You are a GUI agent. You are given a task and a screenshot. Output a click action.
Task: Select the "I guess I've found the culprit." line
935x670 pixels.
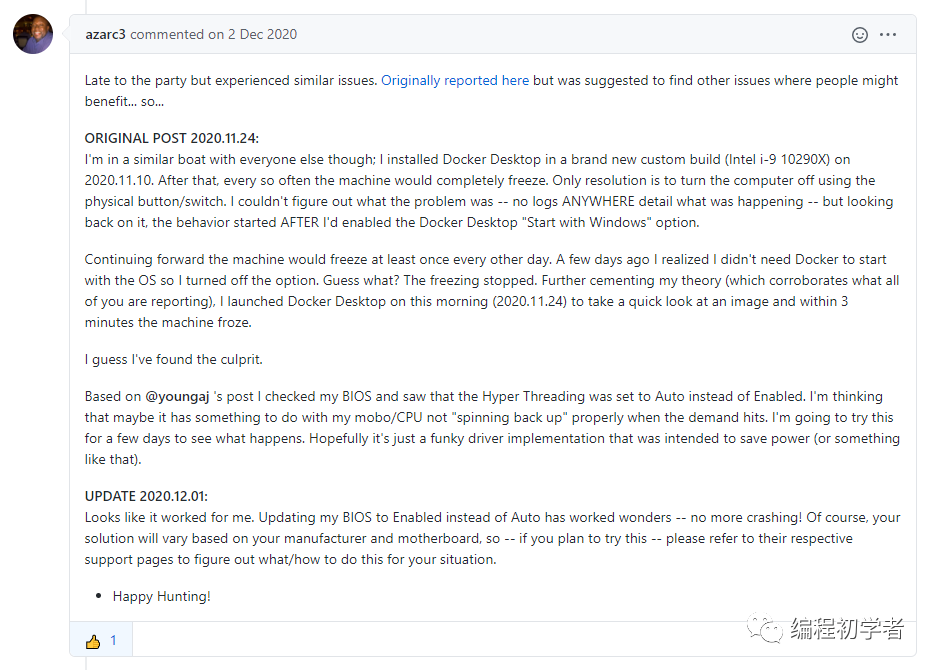point(174,359)
